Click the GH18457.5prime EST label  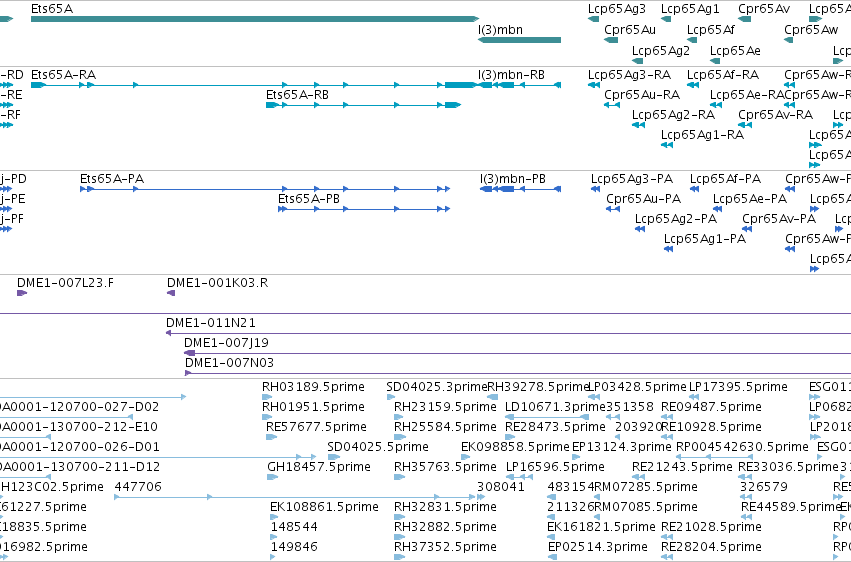pos(319,467)
